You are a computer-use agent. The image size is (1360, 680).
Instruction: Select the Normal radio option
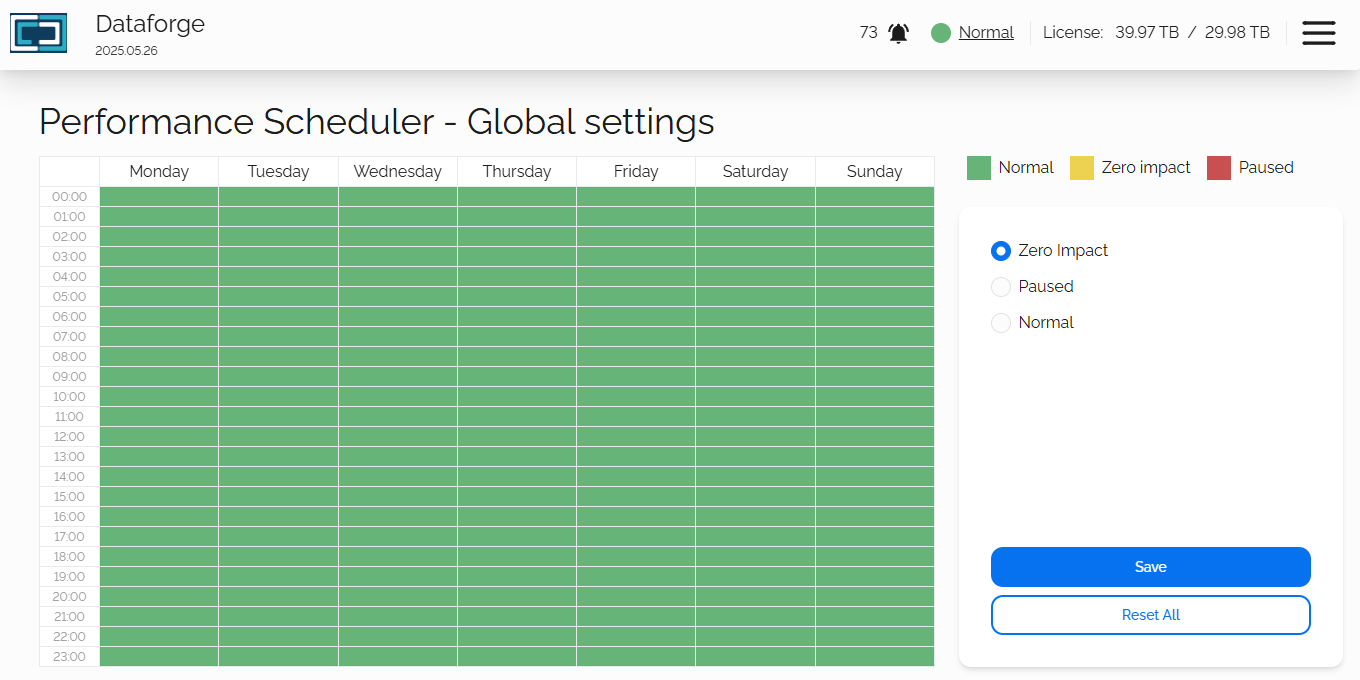[1001, 323]
